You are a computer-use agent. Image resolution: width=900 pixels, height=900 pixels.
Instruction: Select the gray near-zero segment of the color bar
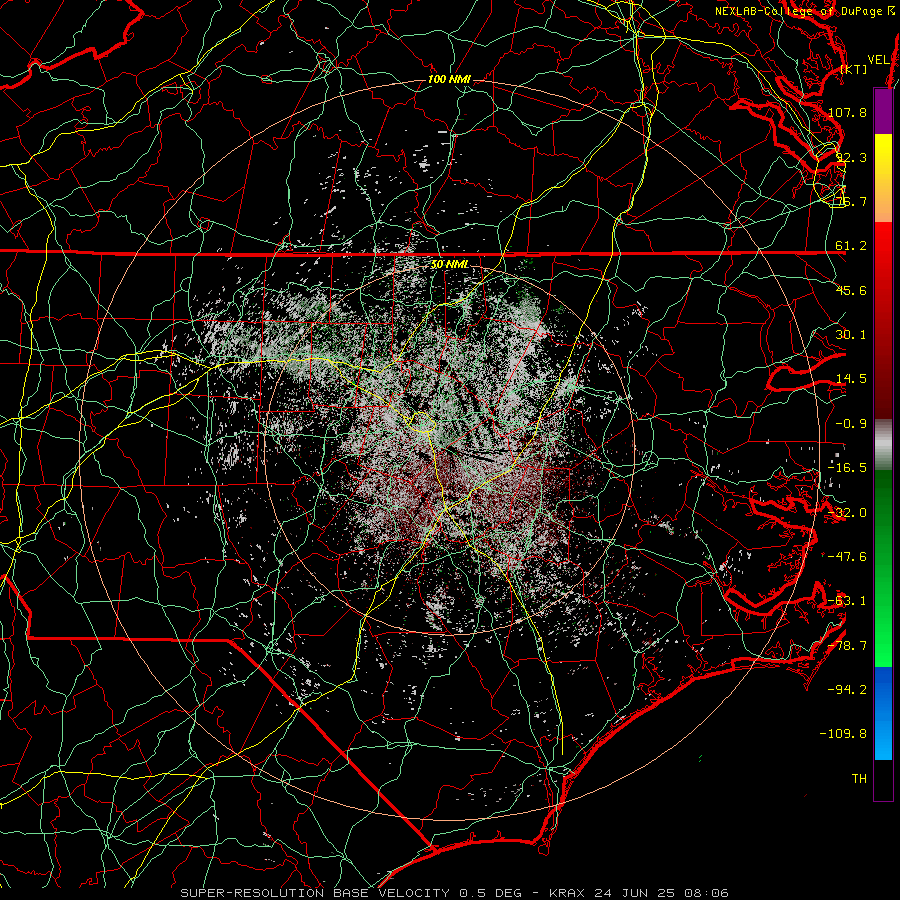pos(883,445)
